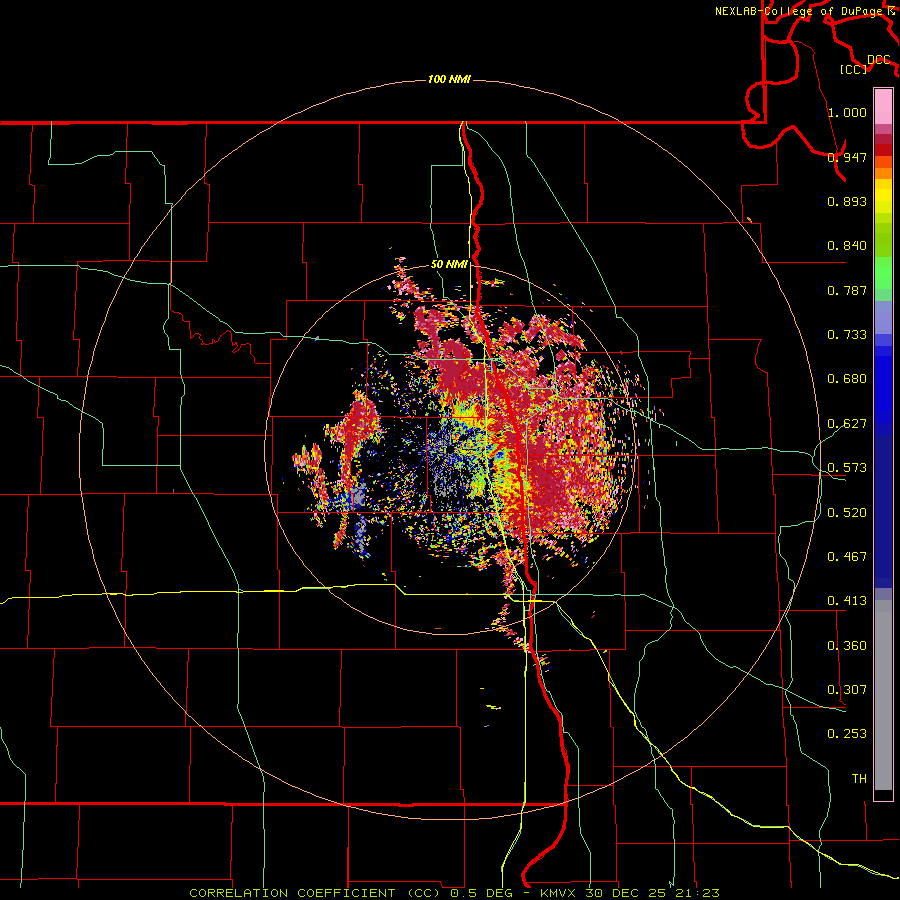The width and height of the screenshot is (900, 900).
Task: Click the 0.413 scale value
Action: point(847,601)
